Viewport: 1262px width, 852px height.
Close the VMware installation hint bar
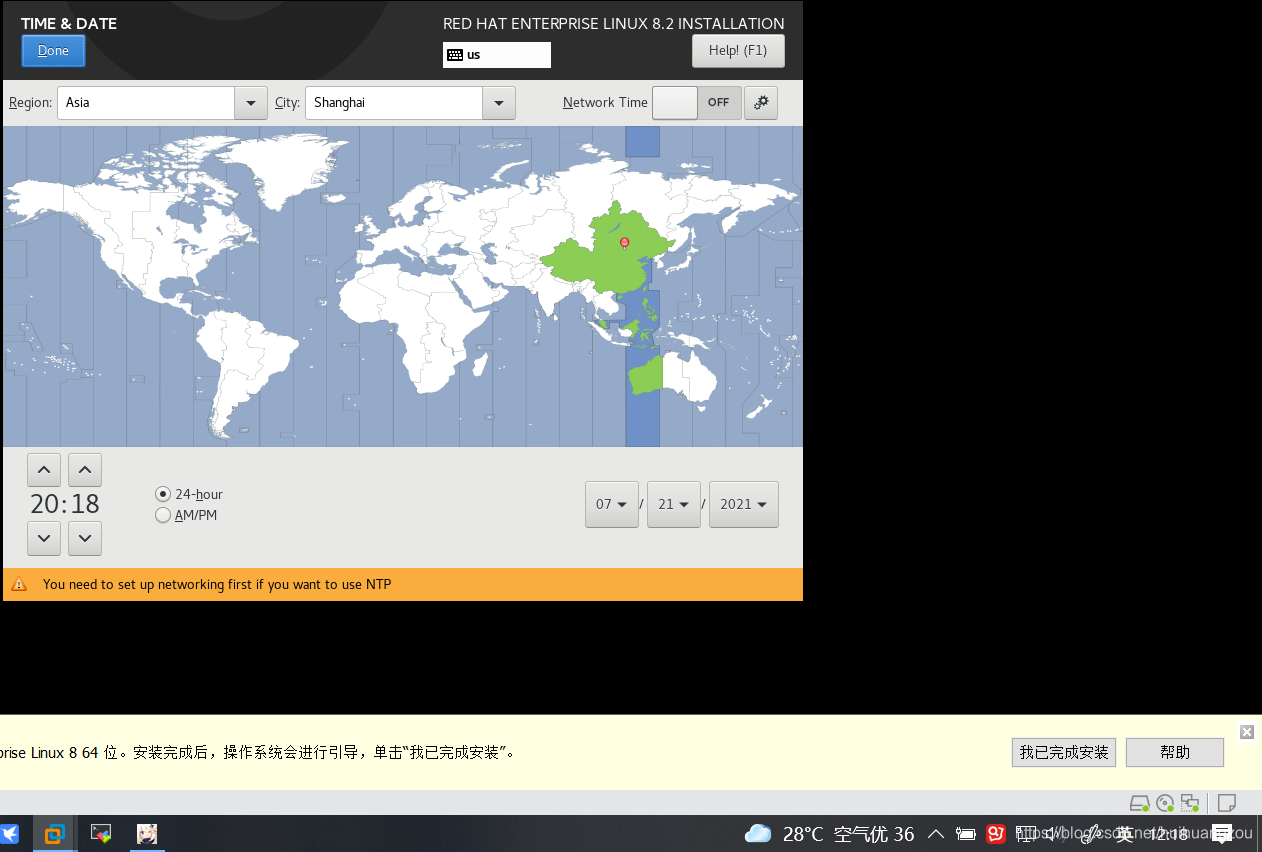pyautogui.click(x=1247, y=732)
